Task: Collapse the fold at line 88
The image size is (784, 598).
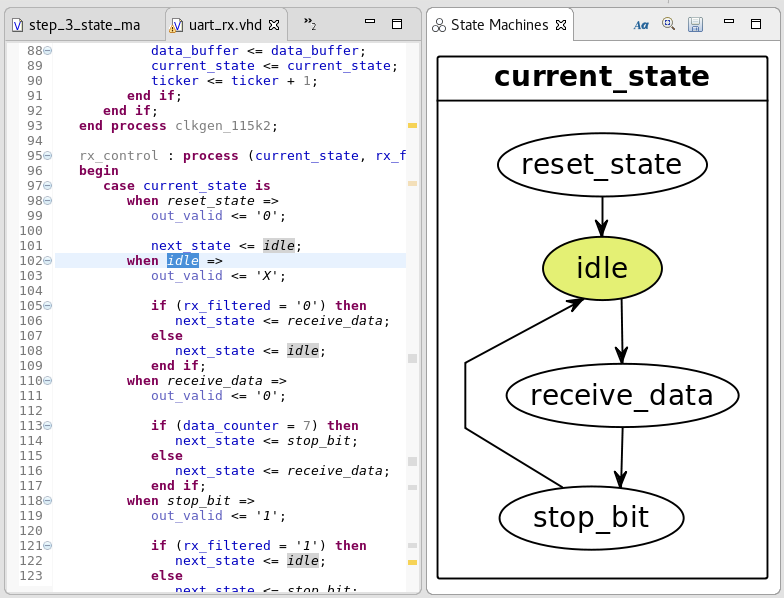Action: 48,50
